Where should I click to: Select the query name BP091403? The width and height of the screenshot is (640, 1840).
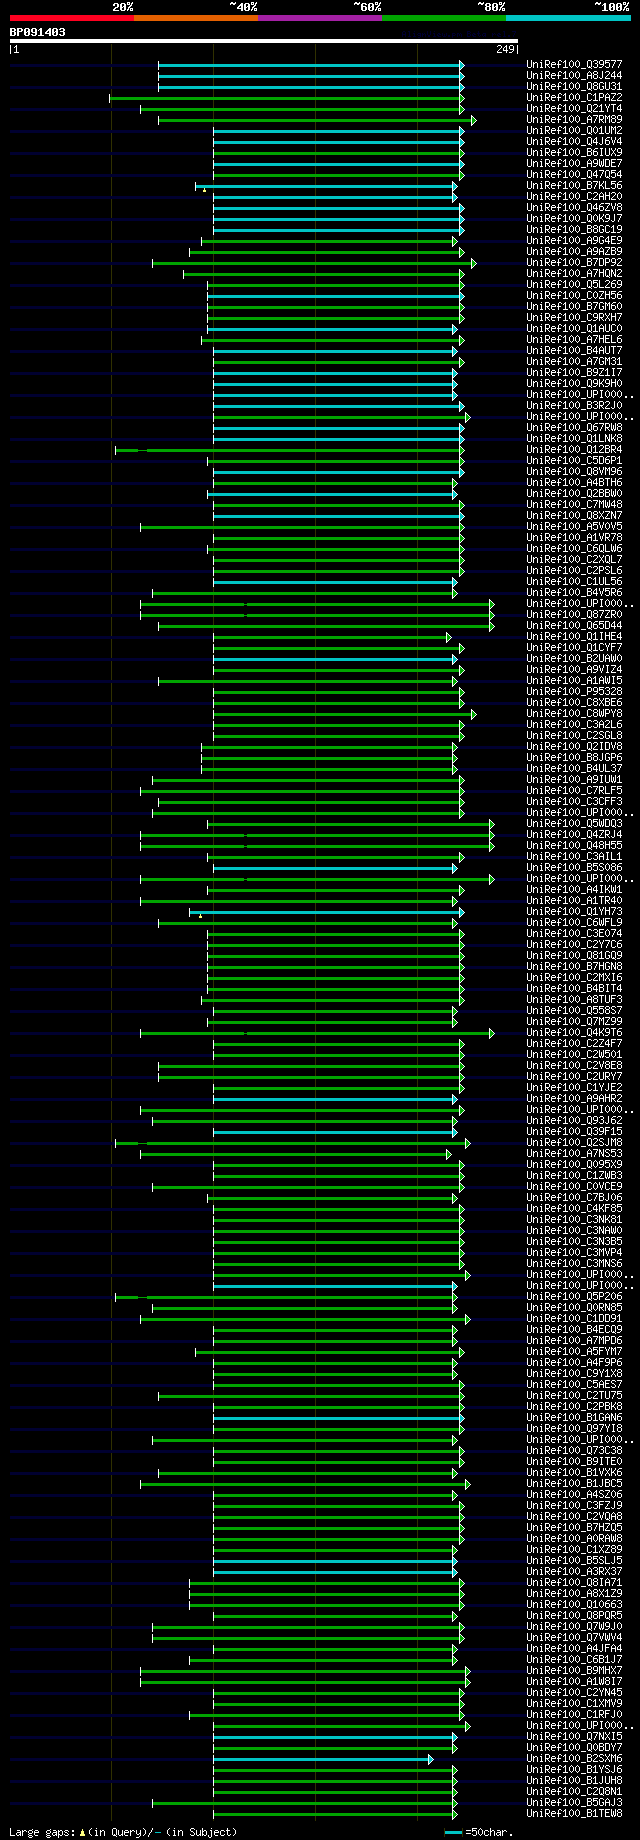tap(38, 32)
